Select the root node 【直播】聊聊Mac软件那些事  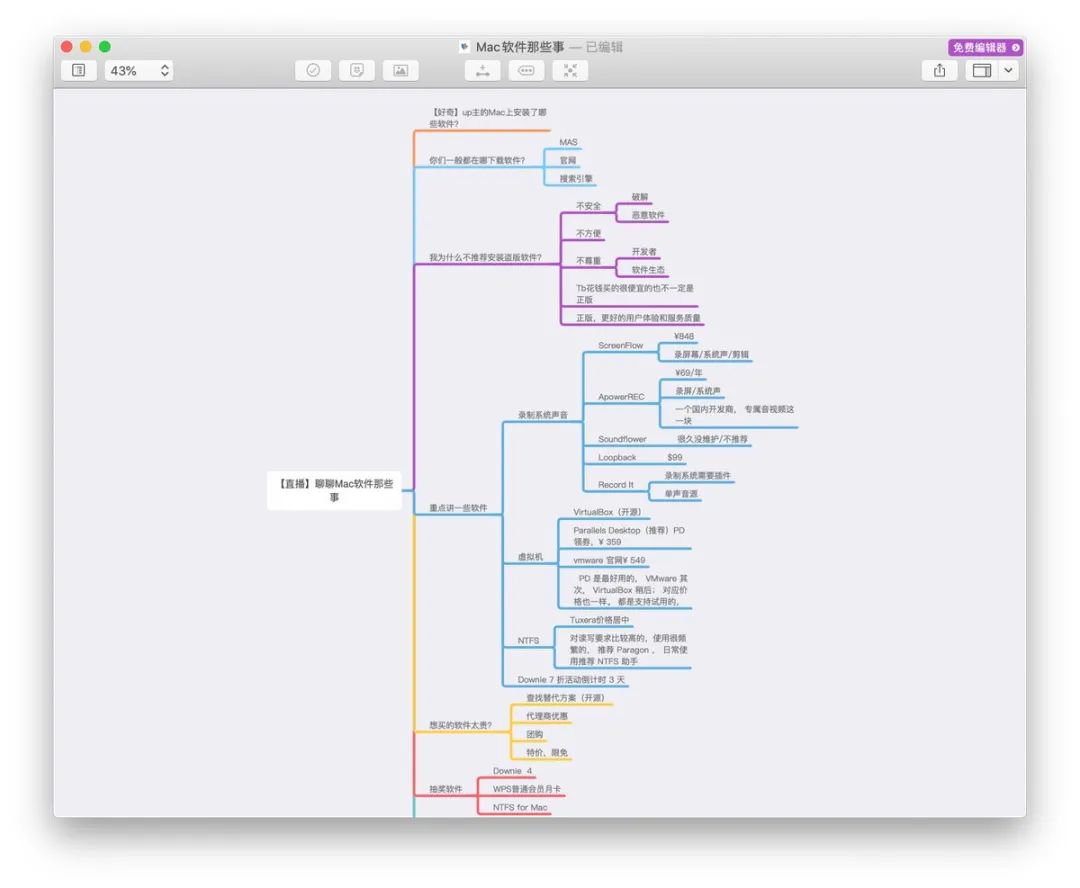point(335,491)
